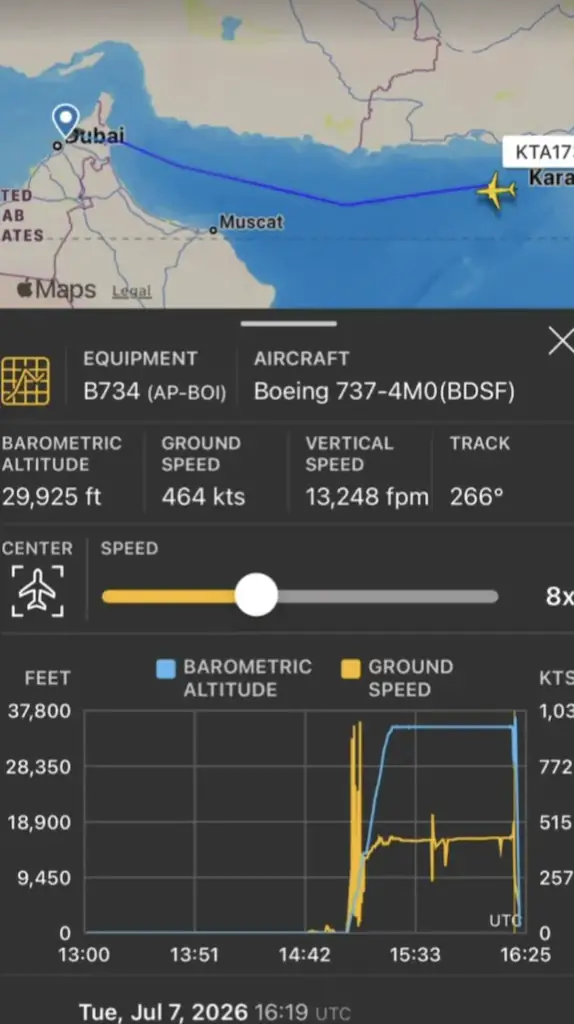This screenshot has height=1024, width=574.
Task: Tap the 464 kts ground speed
Action: click(x=203, y=497)
